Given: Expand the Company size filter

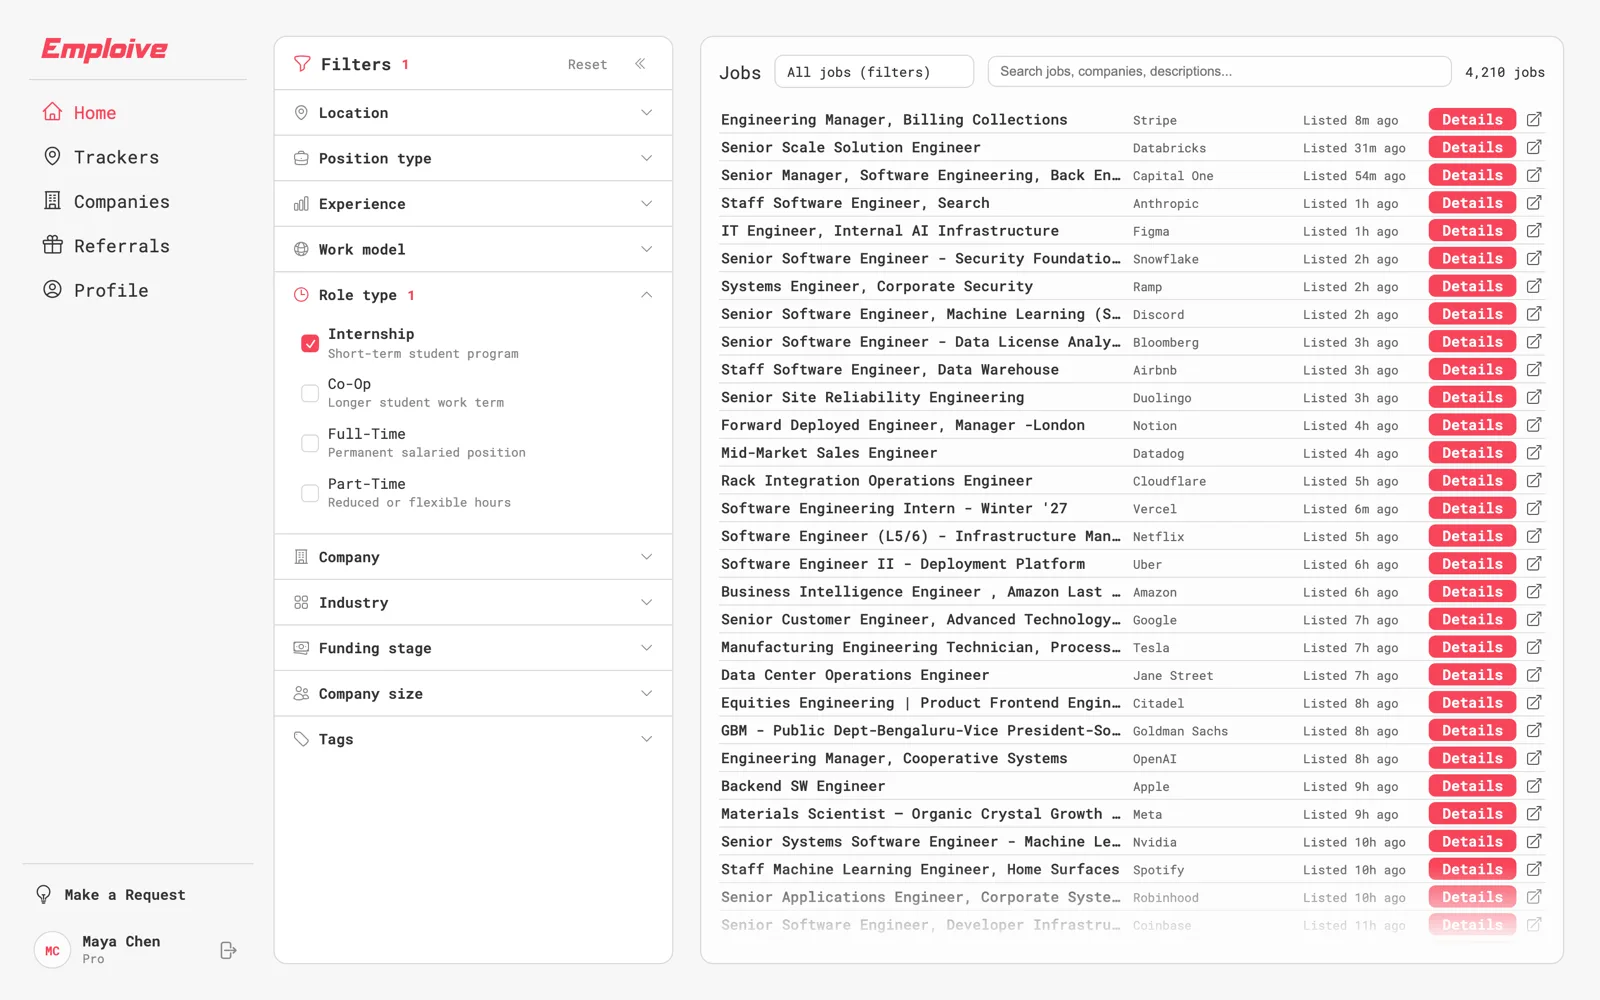Looking at the screenshot, I should pyautogui.click(x=473, y=694).
